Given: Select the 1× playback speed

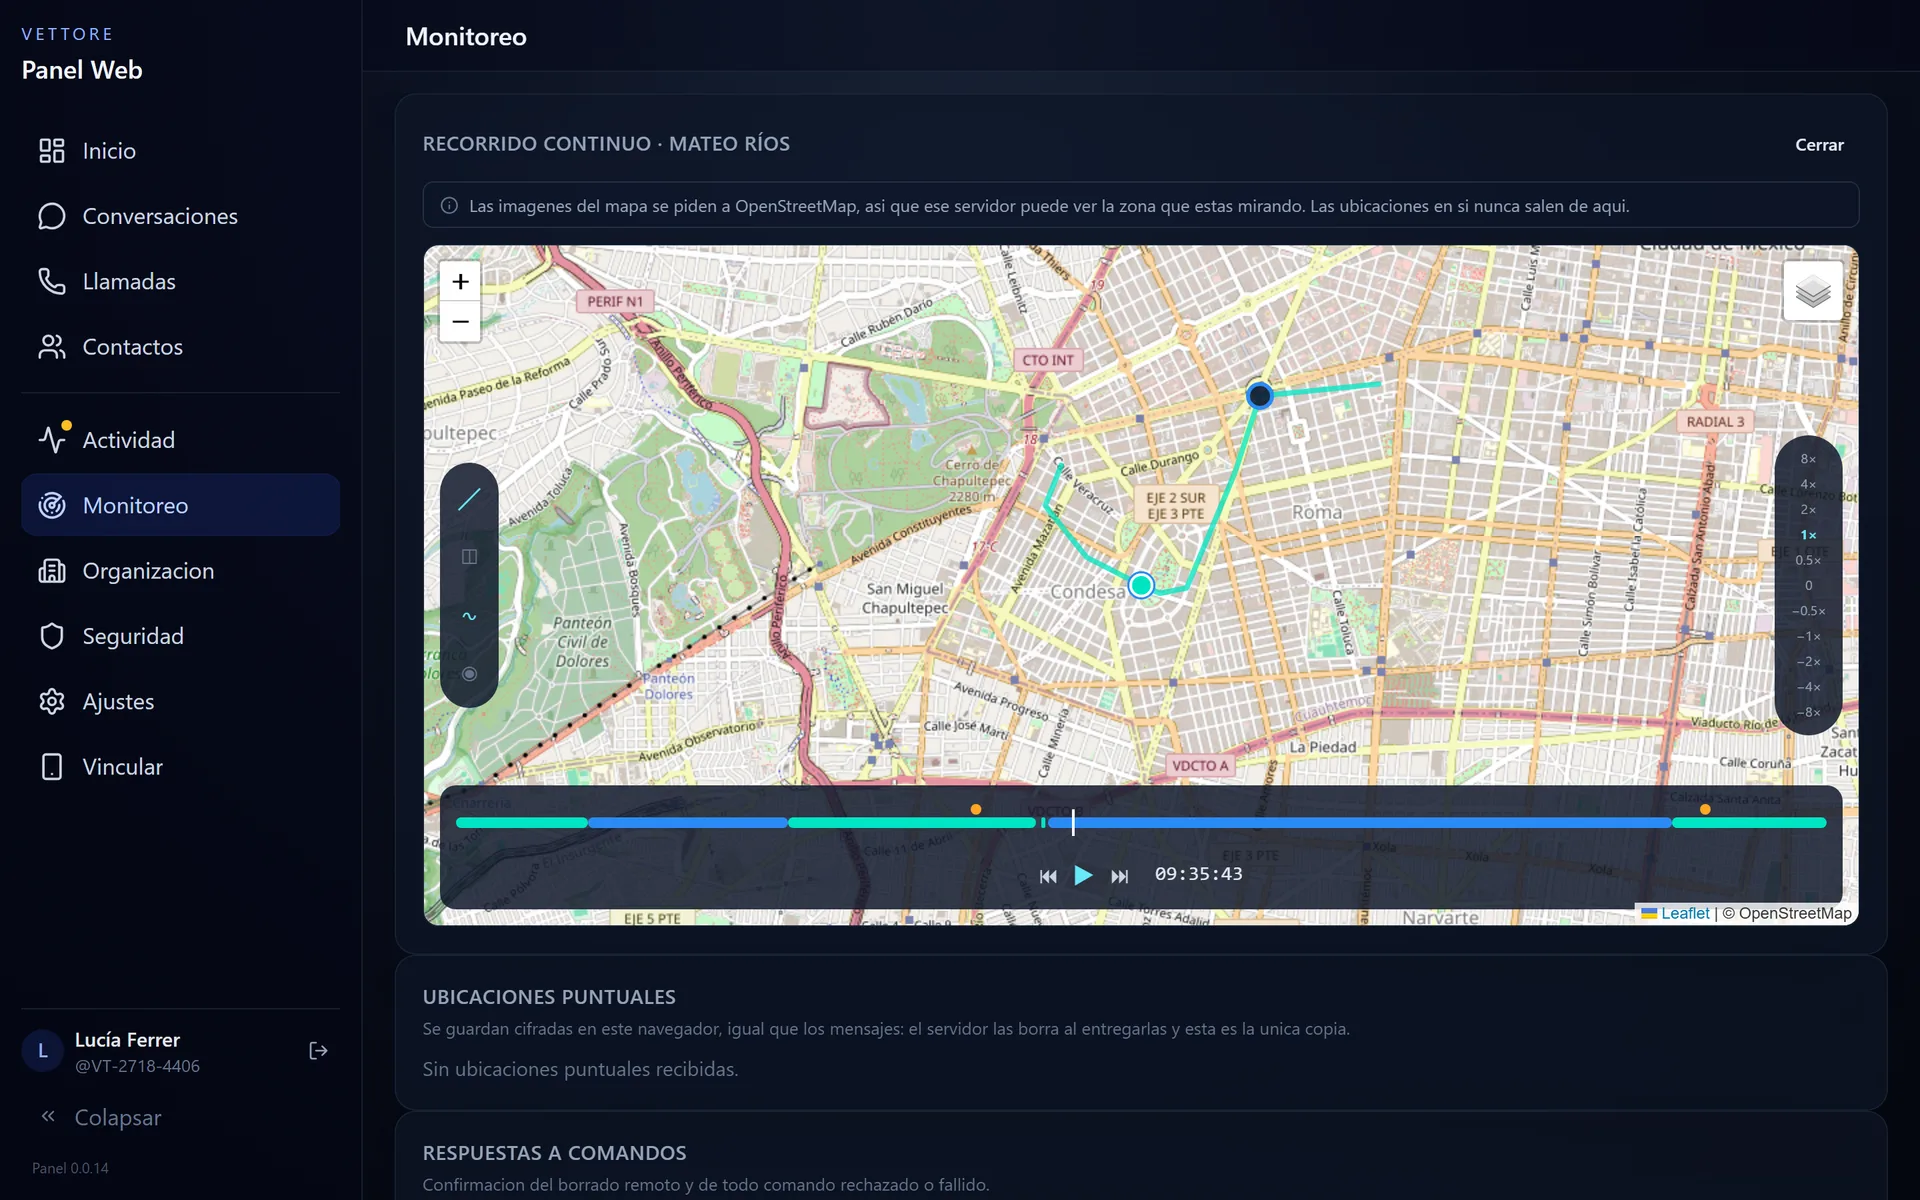Looking at the screenshot, I should click(x=1808, y=535).
